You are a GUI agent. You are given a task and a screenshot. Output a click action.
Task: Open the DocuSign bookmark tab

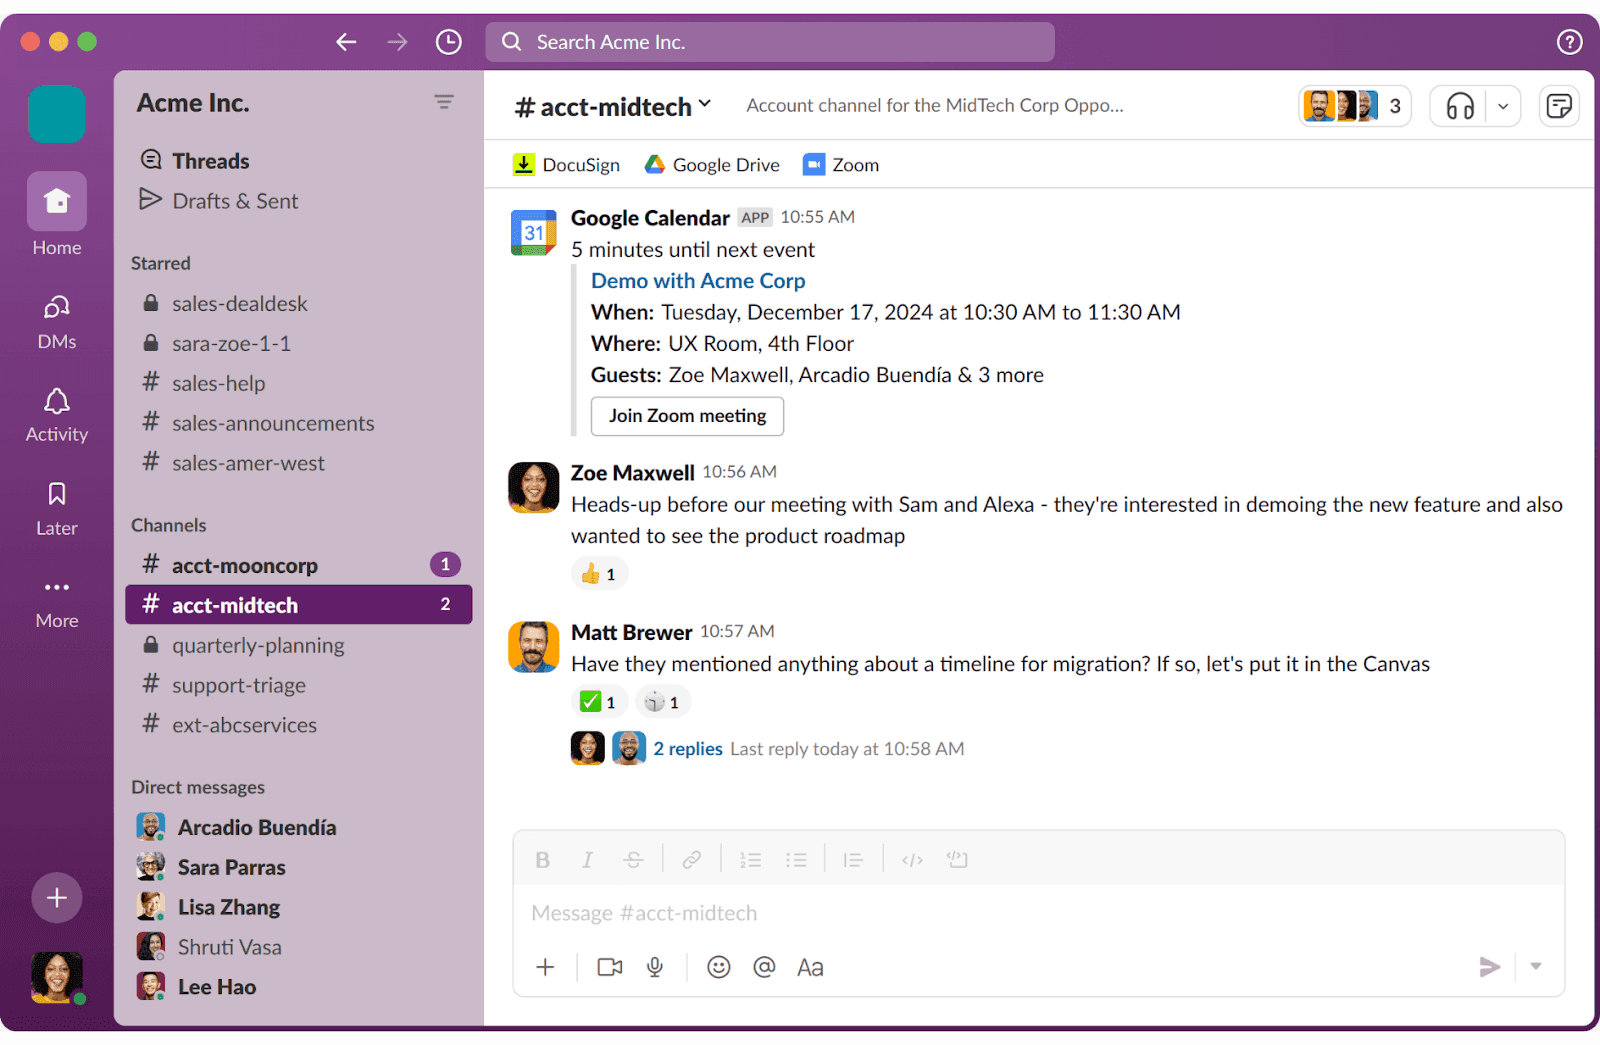point(566,164)
